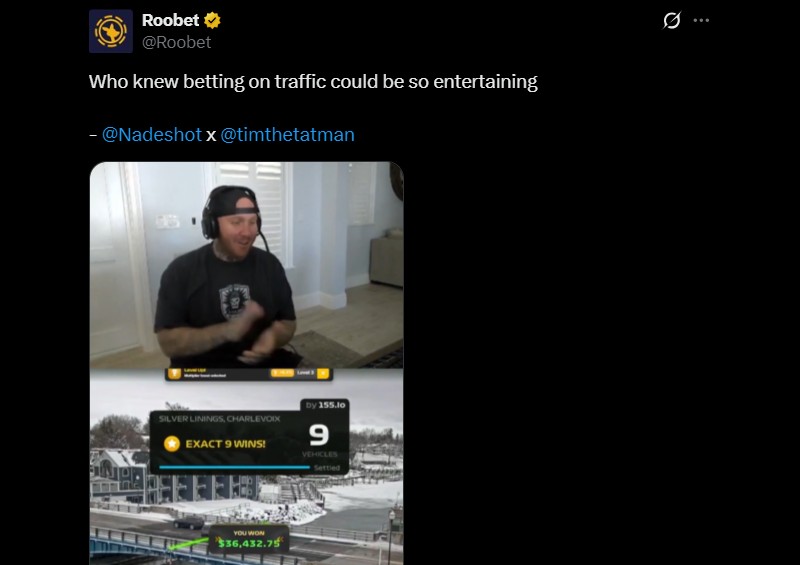Click the 'by 155.io' label

(x=326, y=405)
